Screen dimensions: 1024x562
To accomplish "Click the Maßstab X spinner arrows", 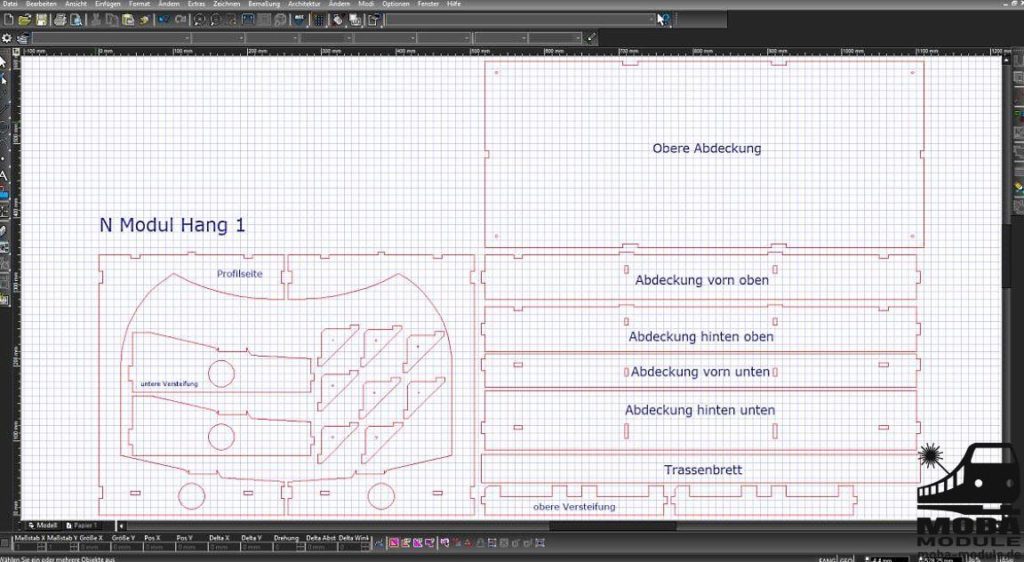I will [x=41, y=547].
